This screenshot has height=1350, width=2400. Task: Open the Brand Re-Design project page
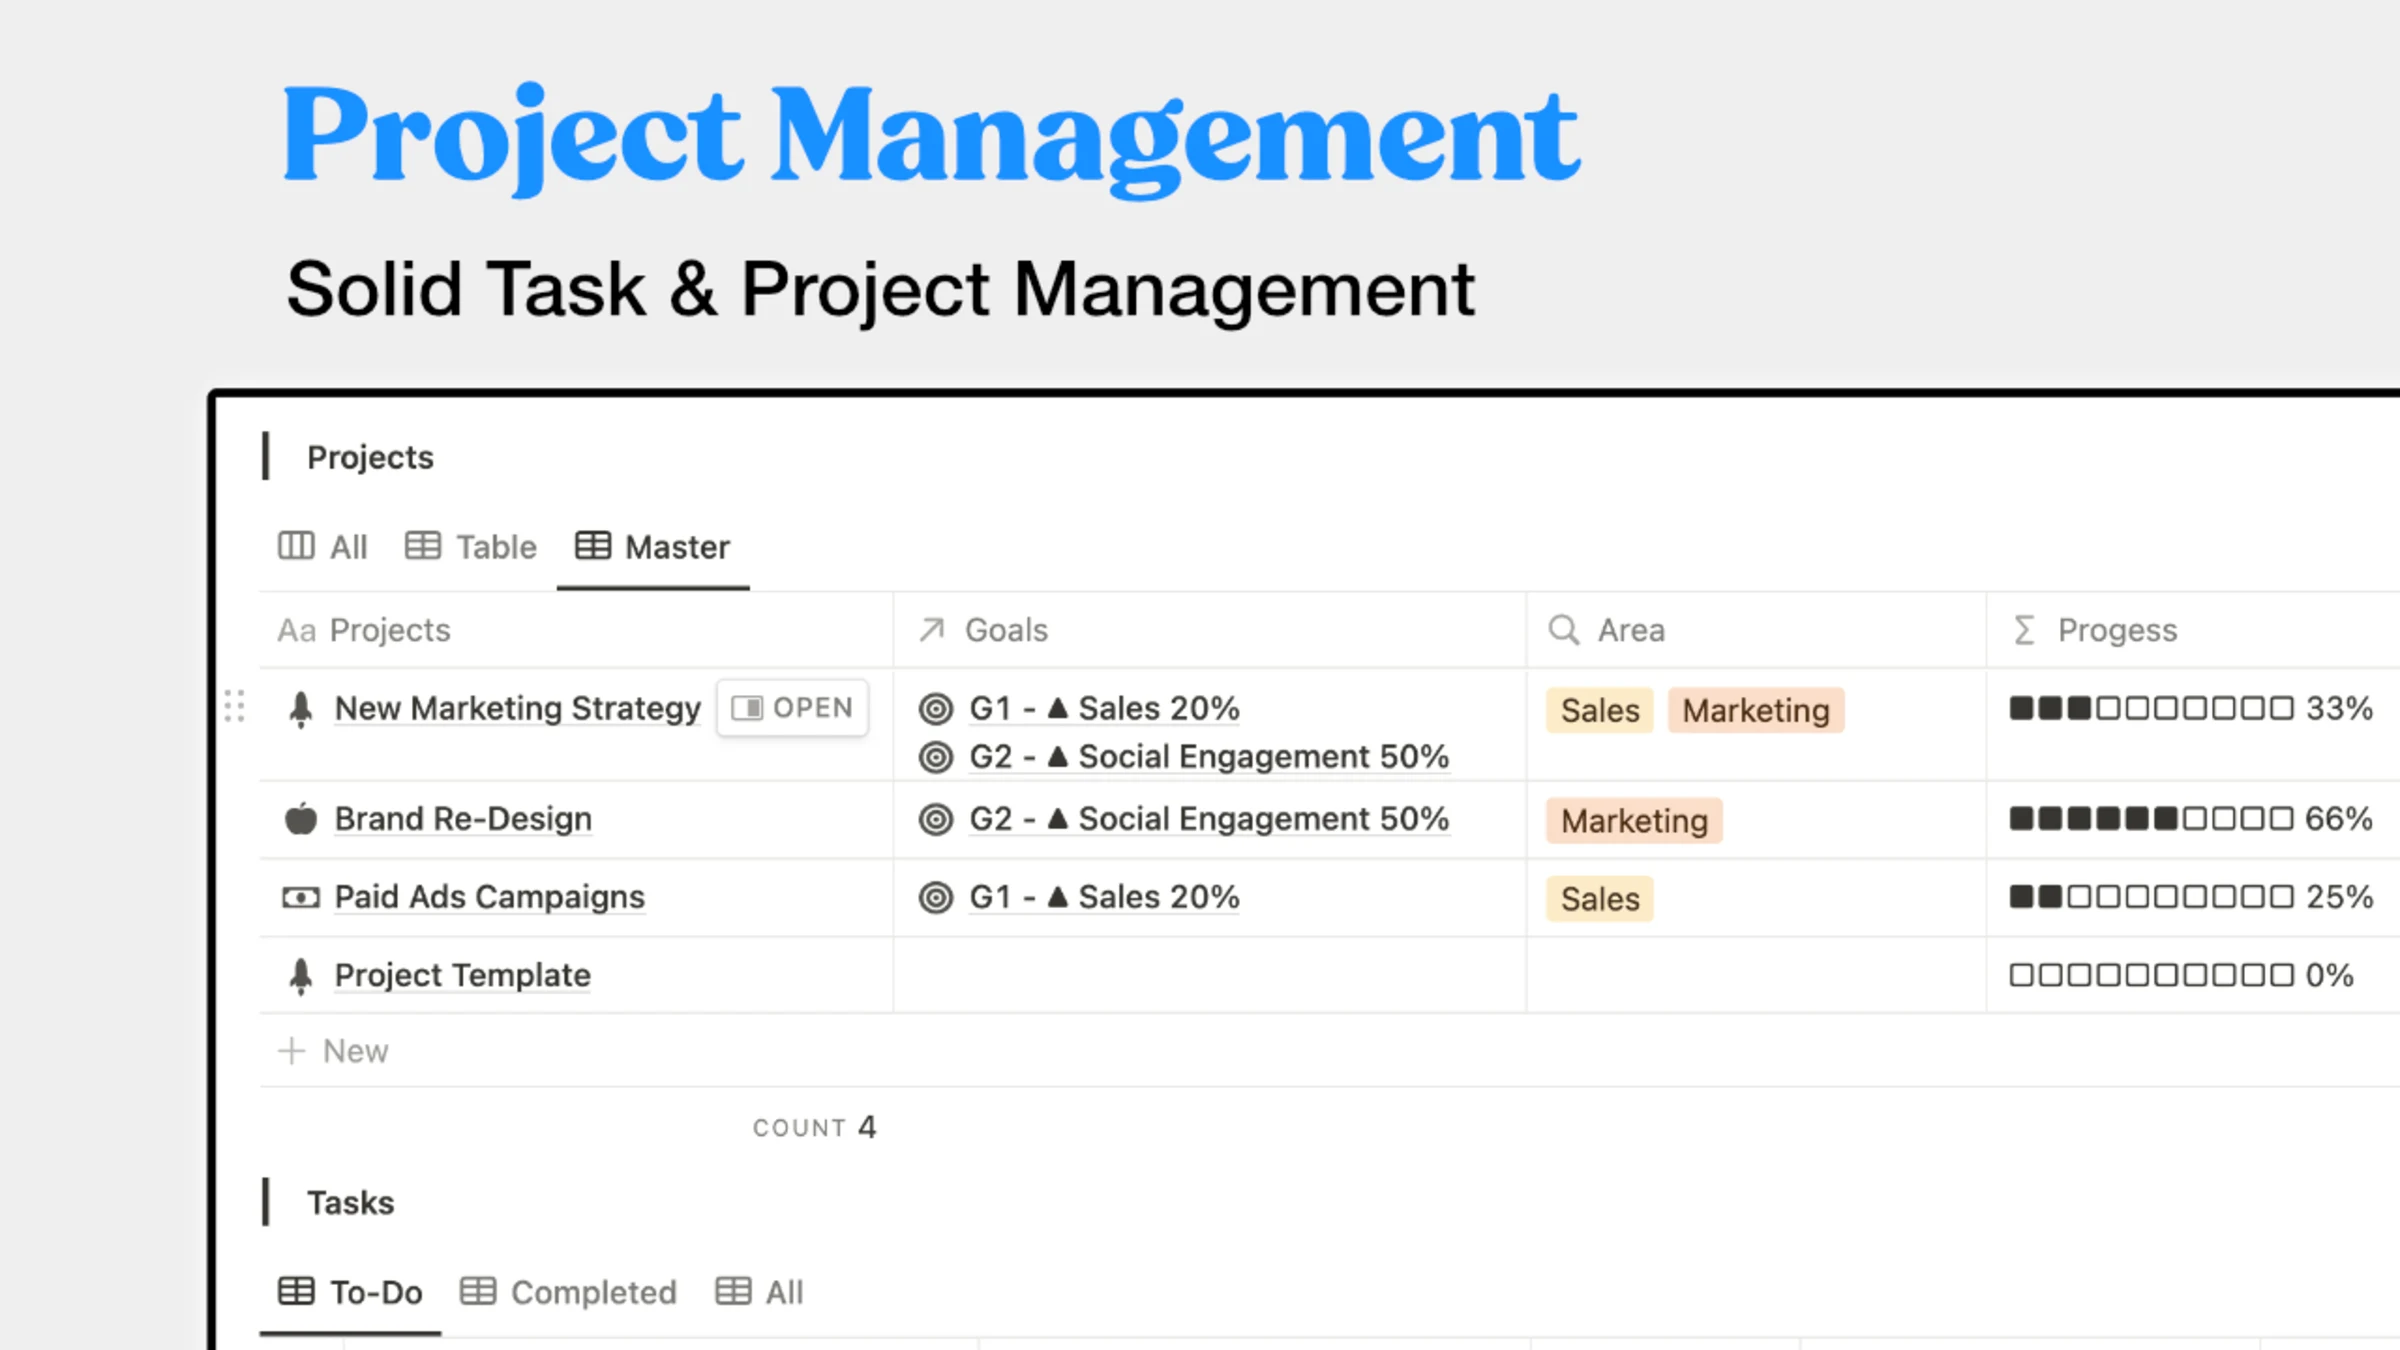(x=463, y=819)
